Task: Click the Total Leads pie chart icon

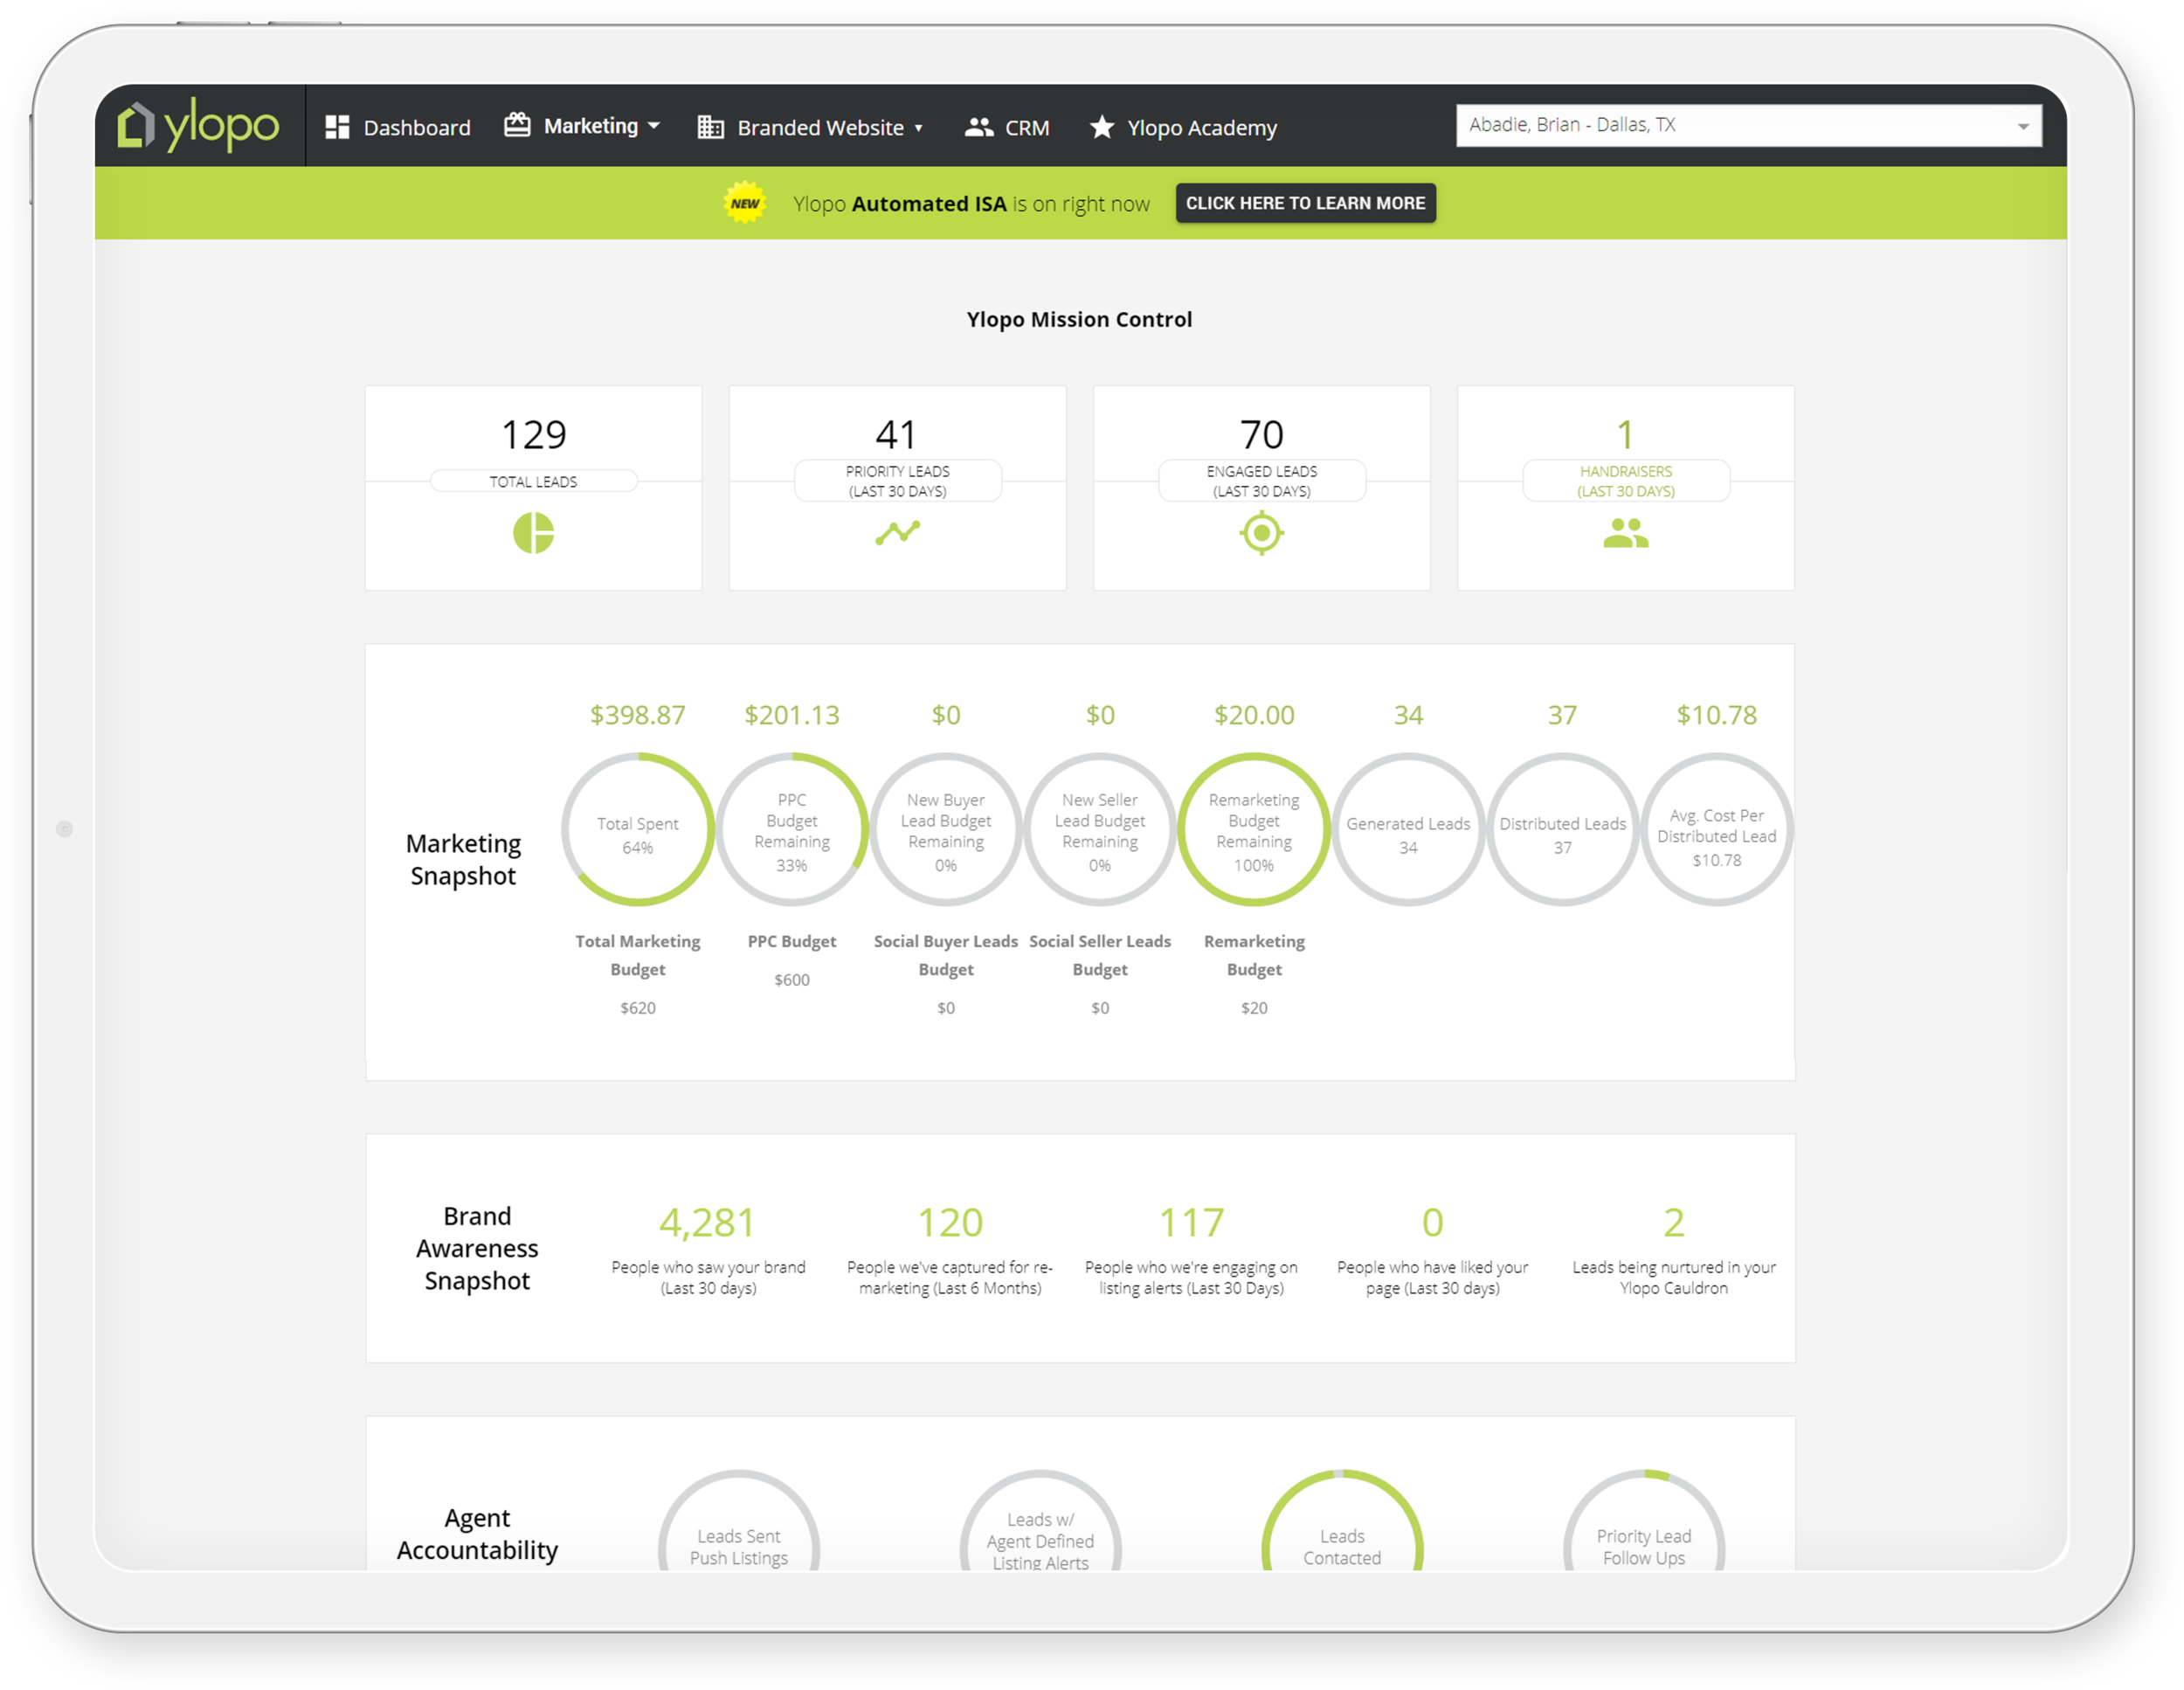Action: (534, 533)
